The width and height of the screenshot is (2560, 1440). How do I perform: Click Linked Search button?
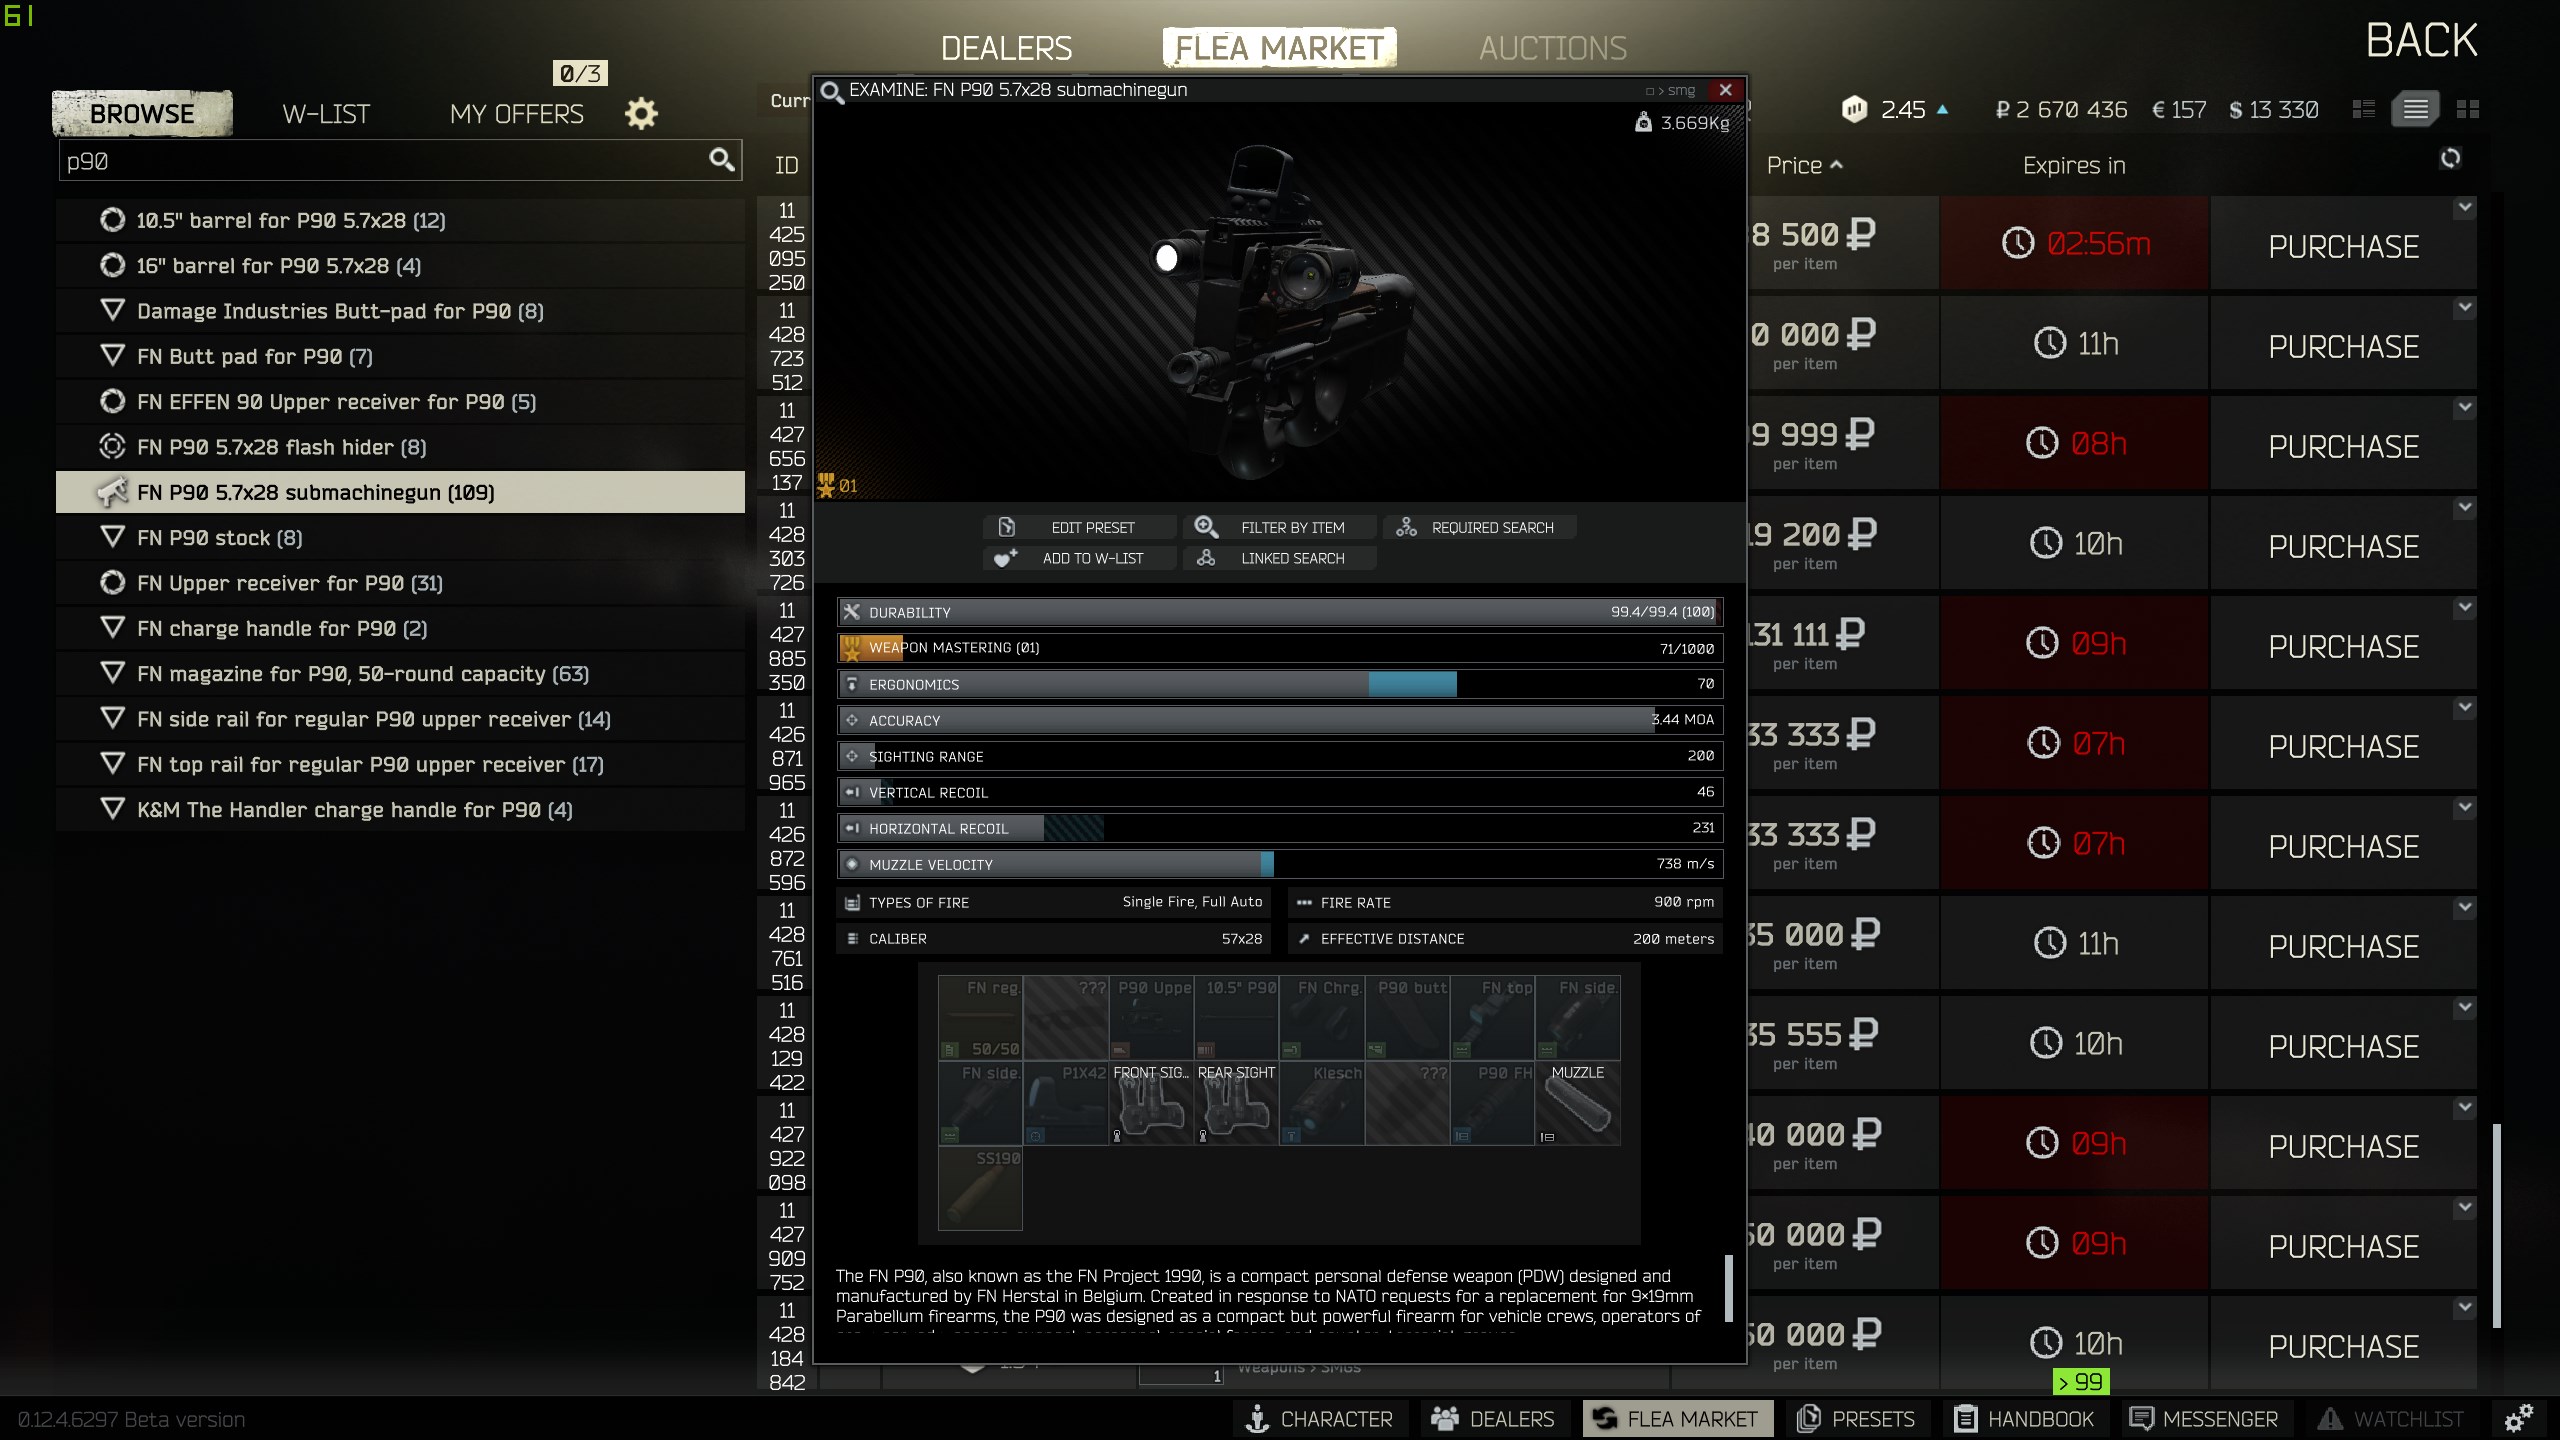(x=1279, y=558)
